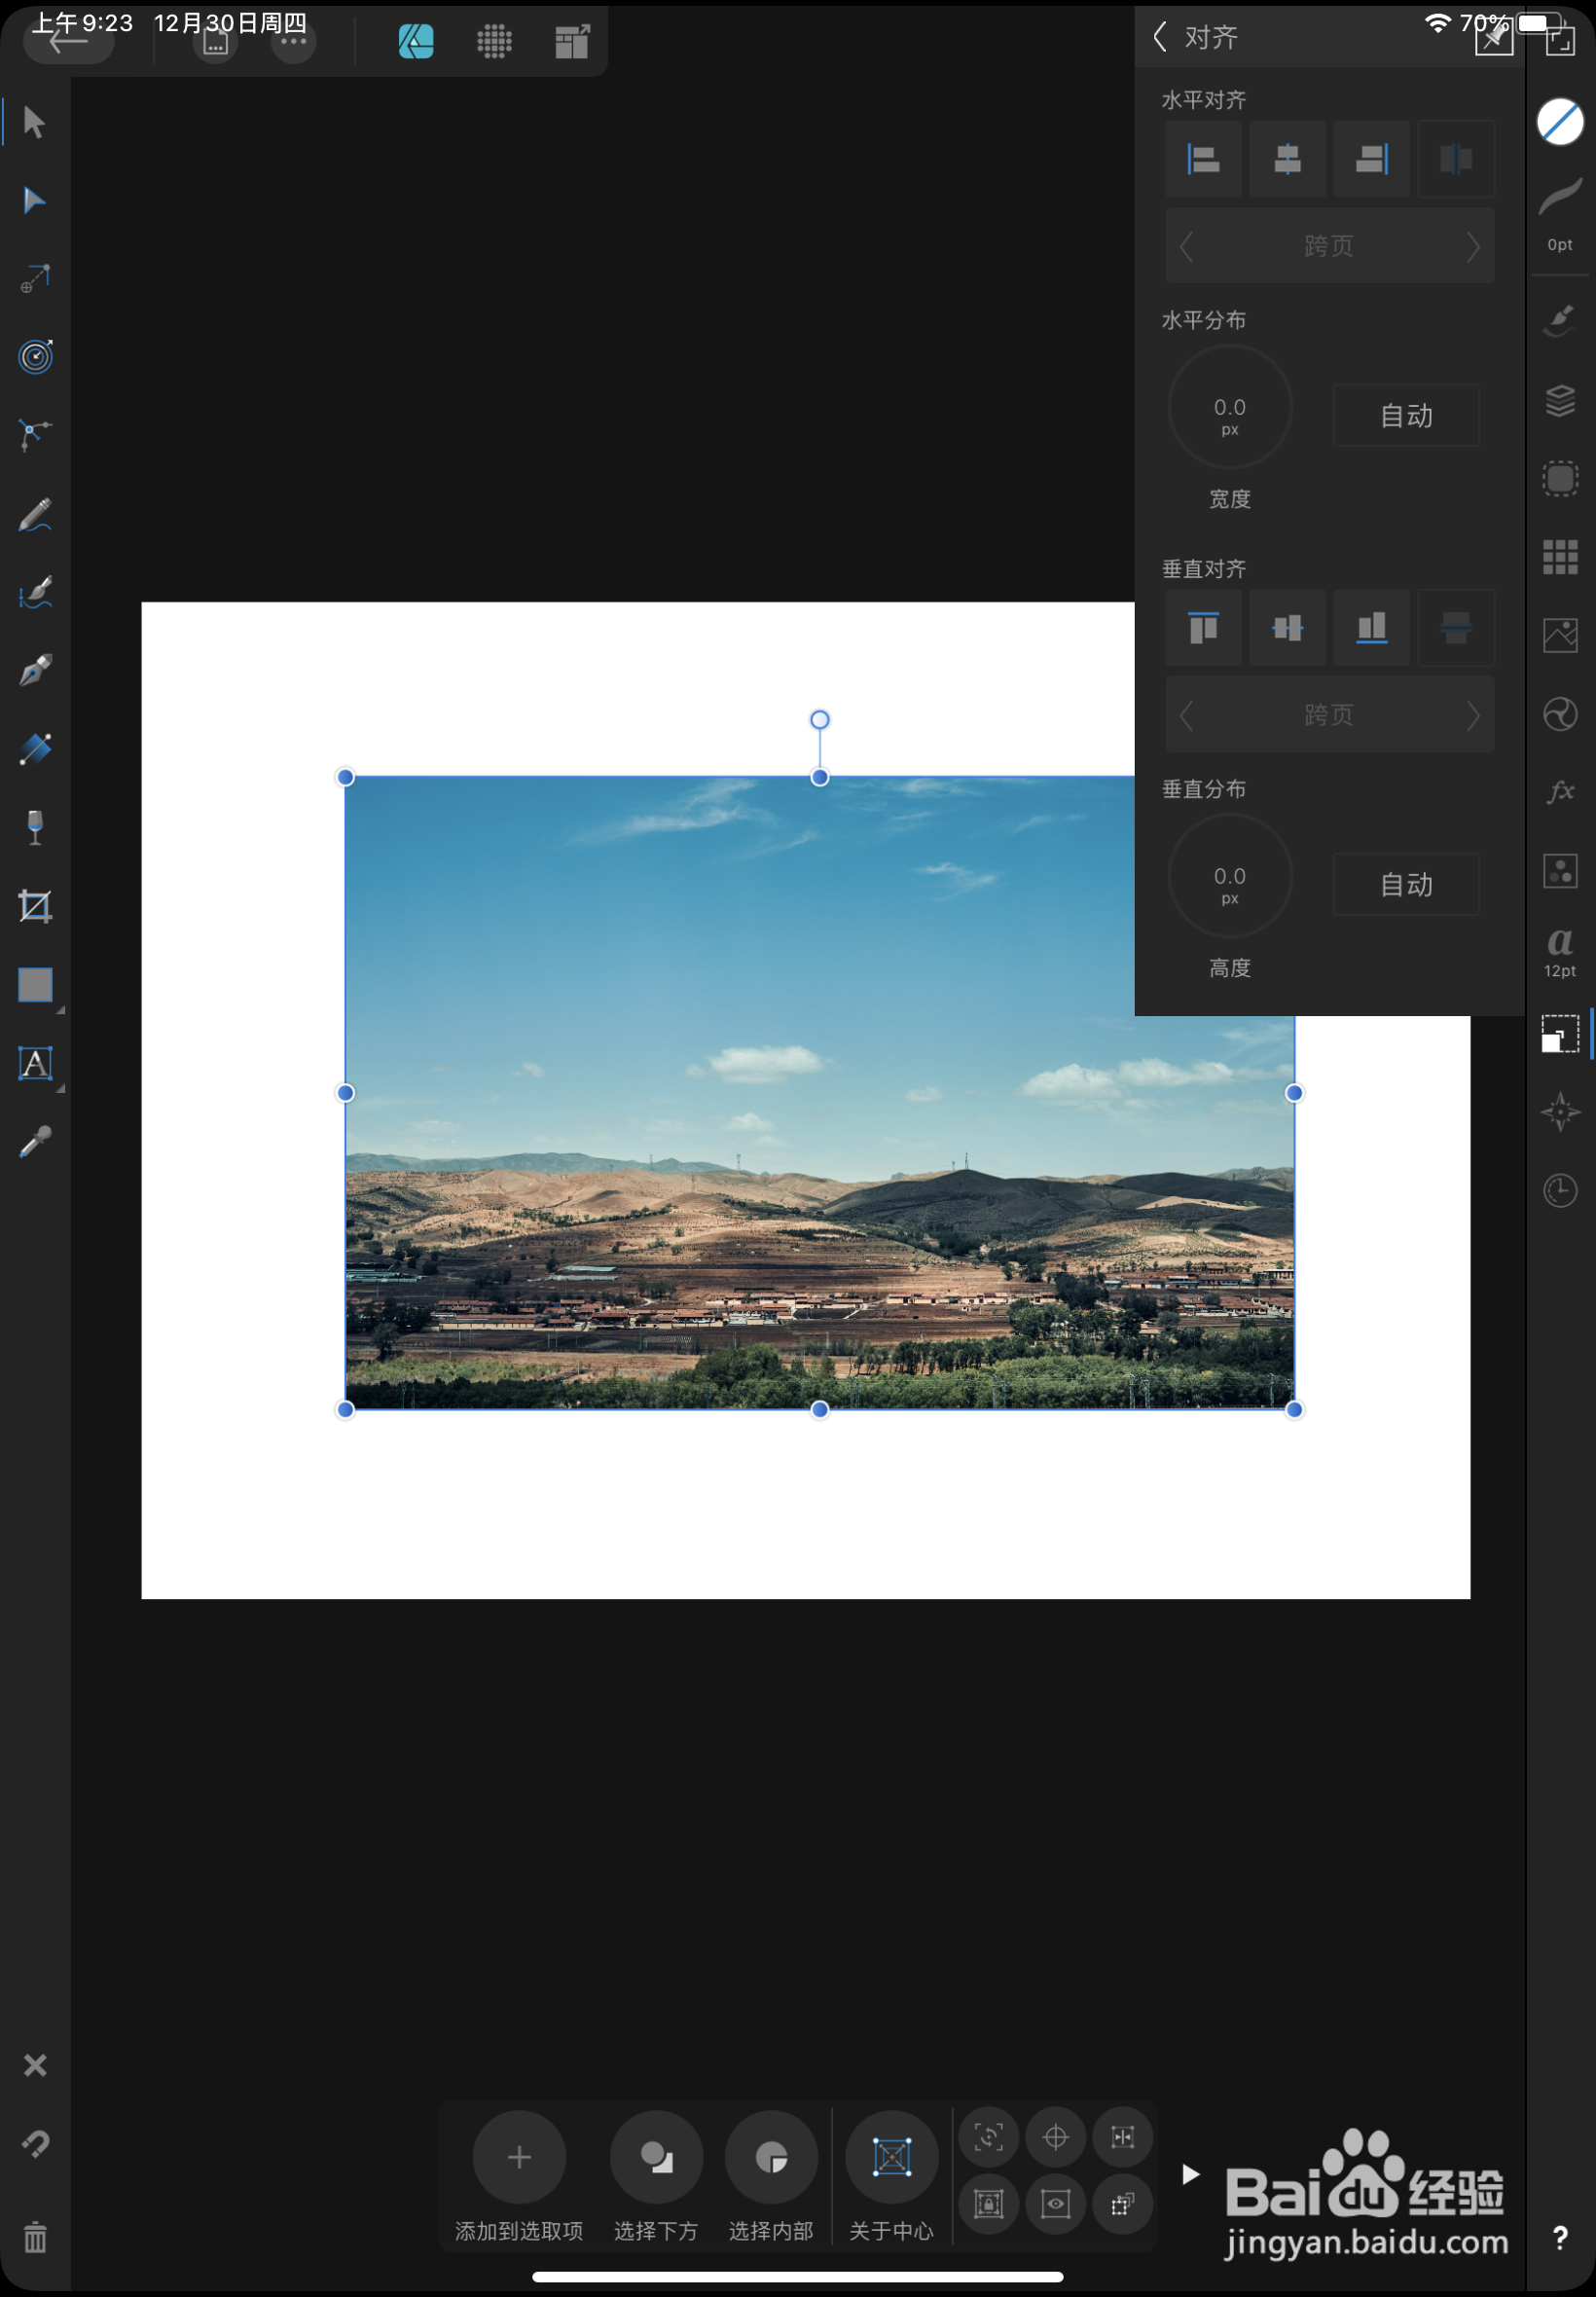Image resolution: width=1596 pixels, height=2297 pixels.
Task: Select the Contour tool
Action: point(35,357)
